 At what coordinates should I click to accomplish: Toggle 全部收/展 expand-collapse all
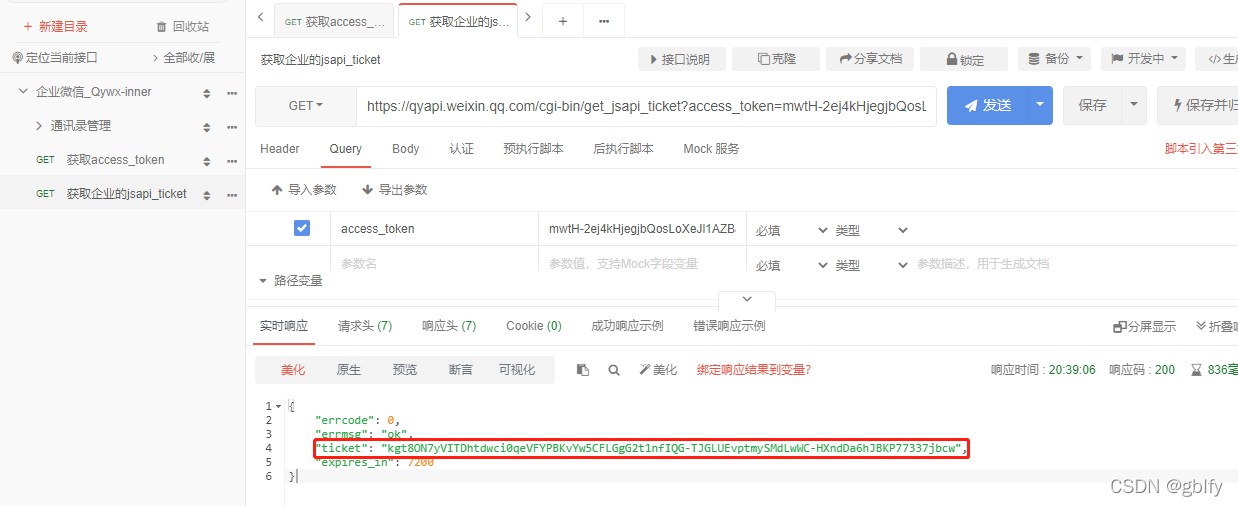[183, 58]
